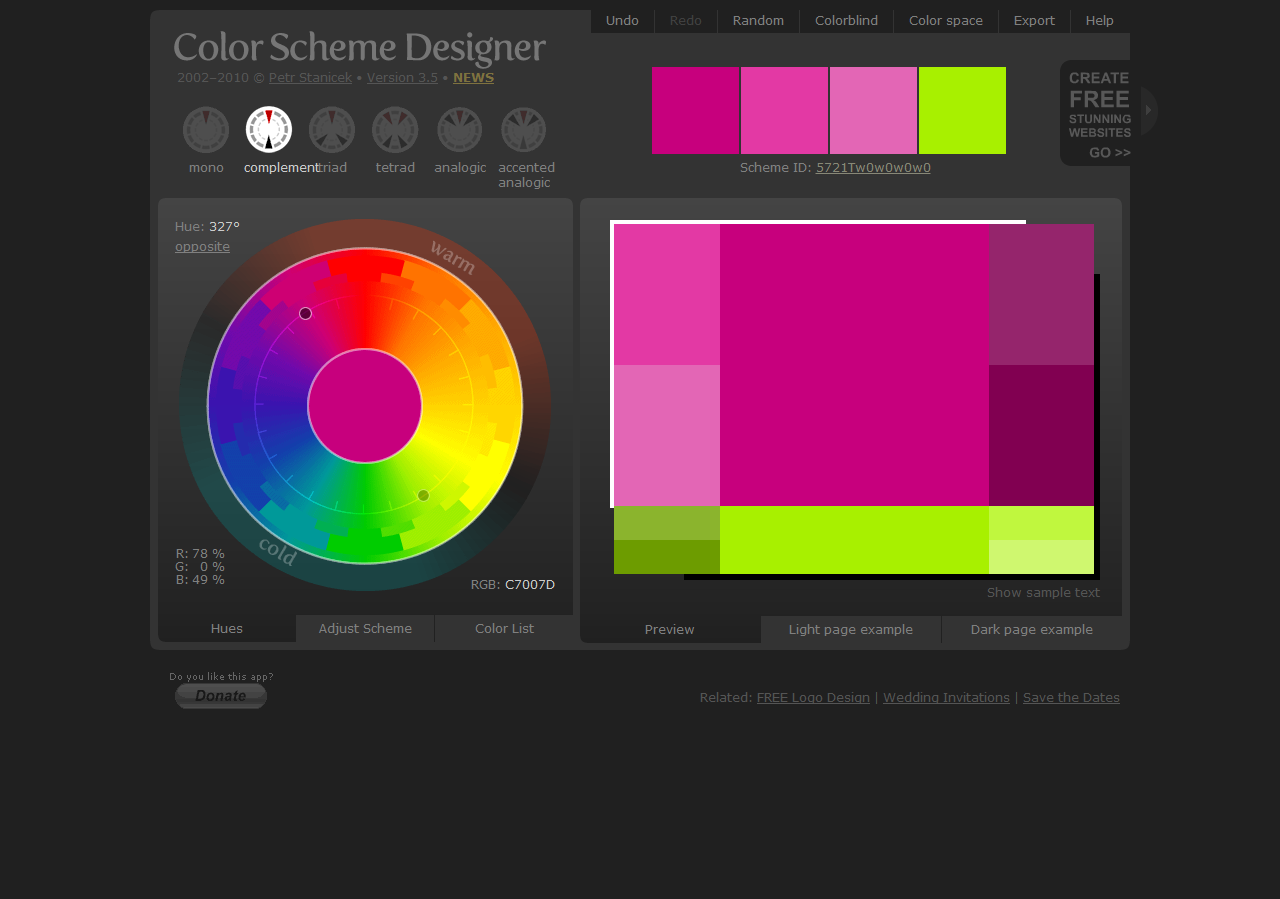Click the opposite hue link
Image resolution: width=1280 pixels, height=899 pixels.
tap(202, 246)
